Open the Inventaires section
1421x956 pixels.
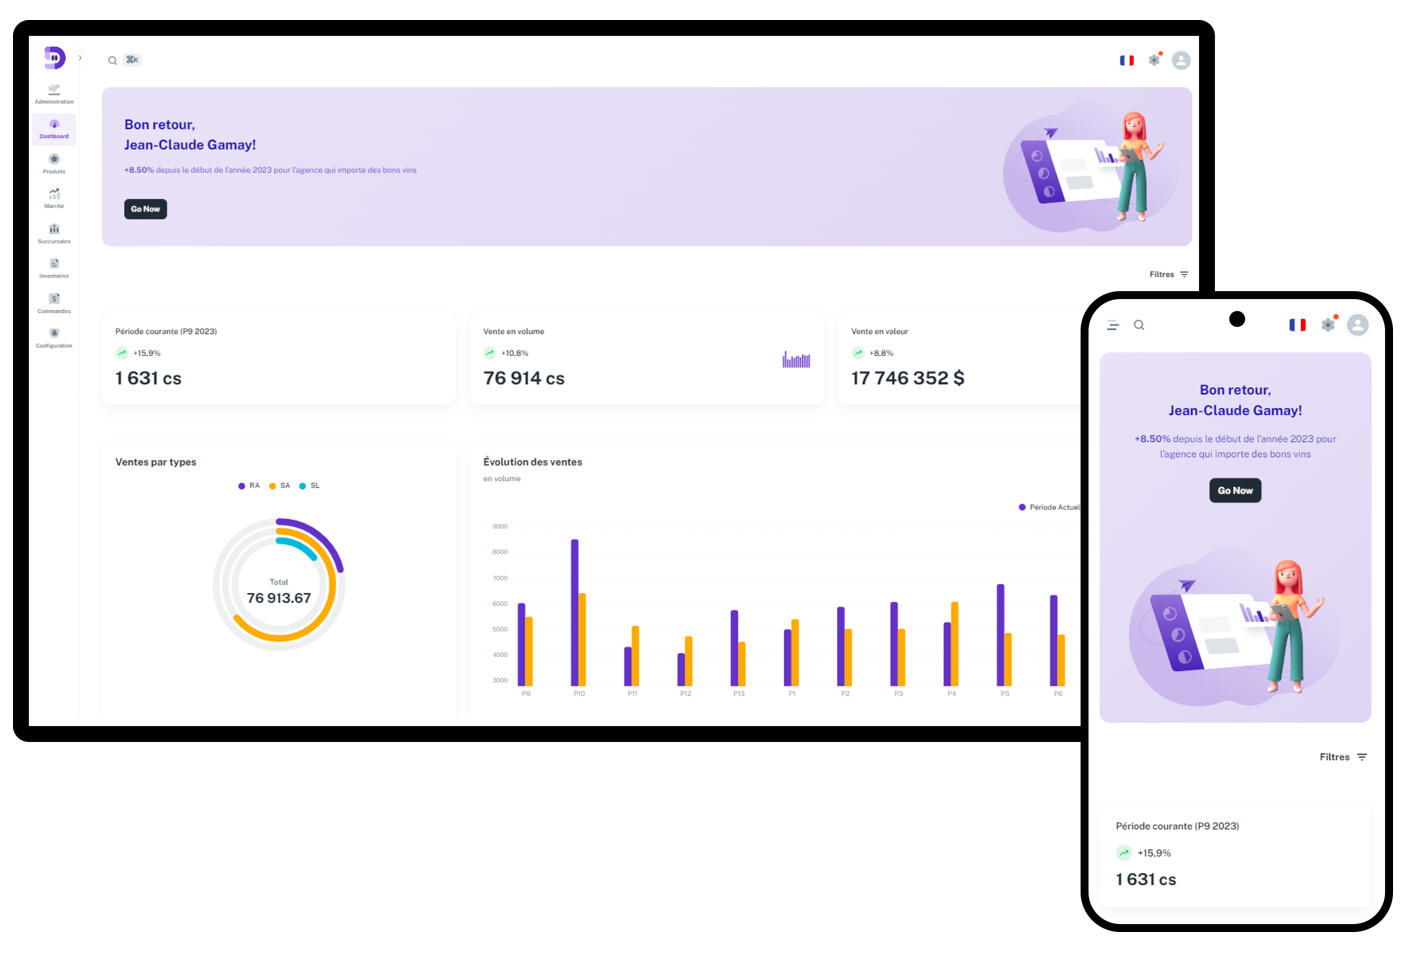pyautogui.click(x=54, y=268)
